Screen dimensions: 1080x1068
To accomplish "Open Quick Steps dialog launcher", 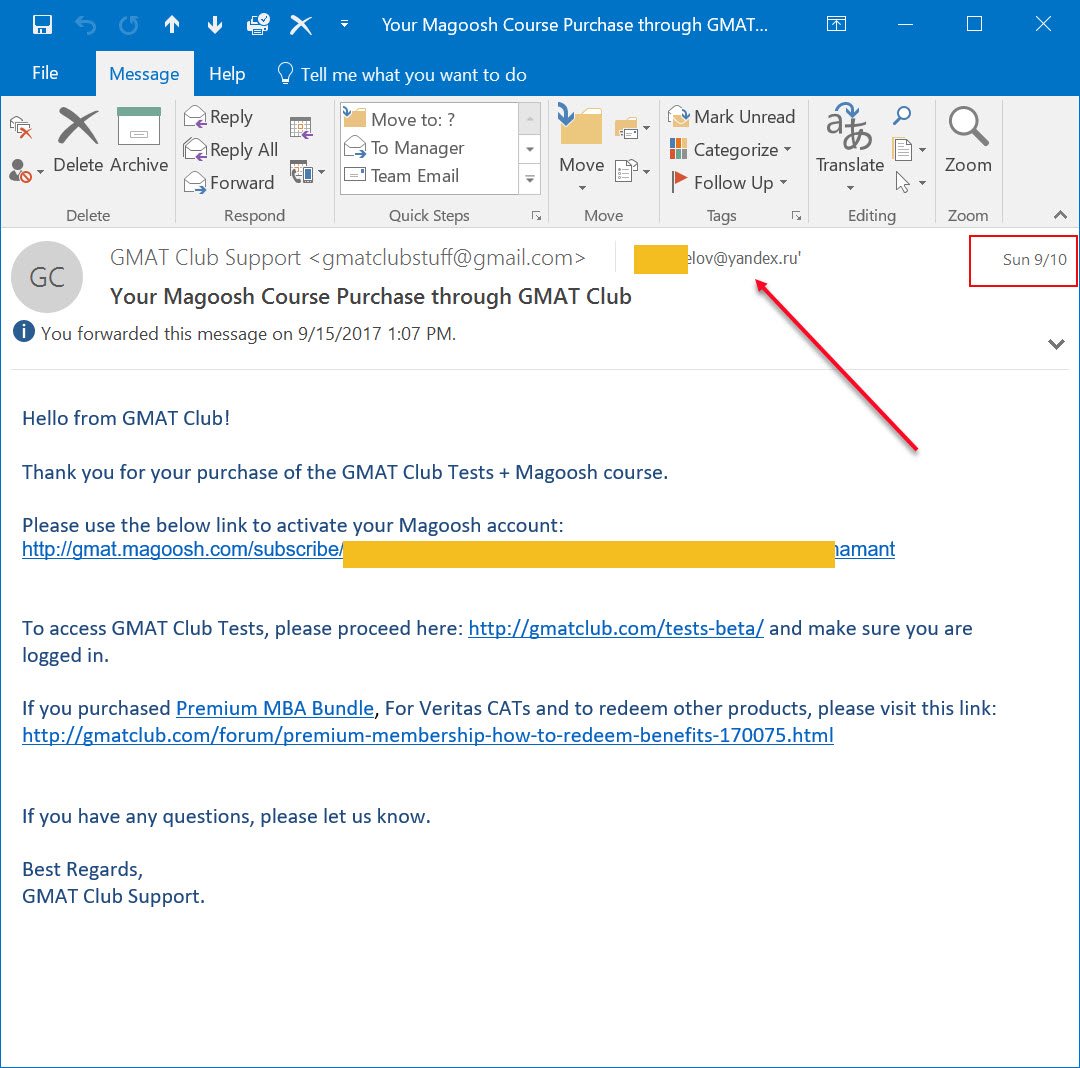I will click(x=536, y=216).
